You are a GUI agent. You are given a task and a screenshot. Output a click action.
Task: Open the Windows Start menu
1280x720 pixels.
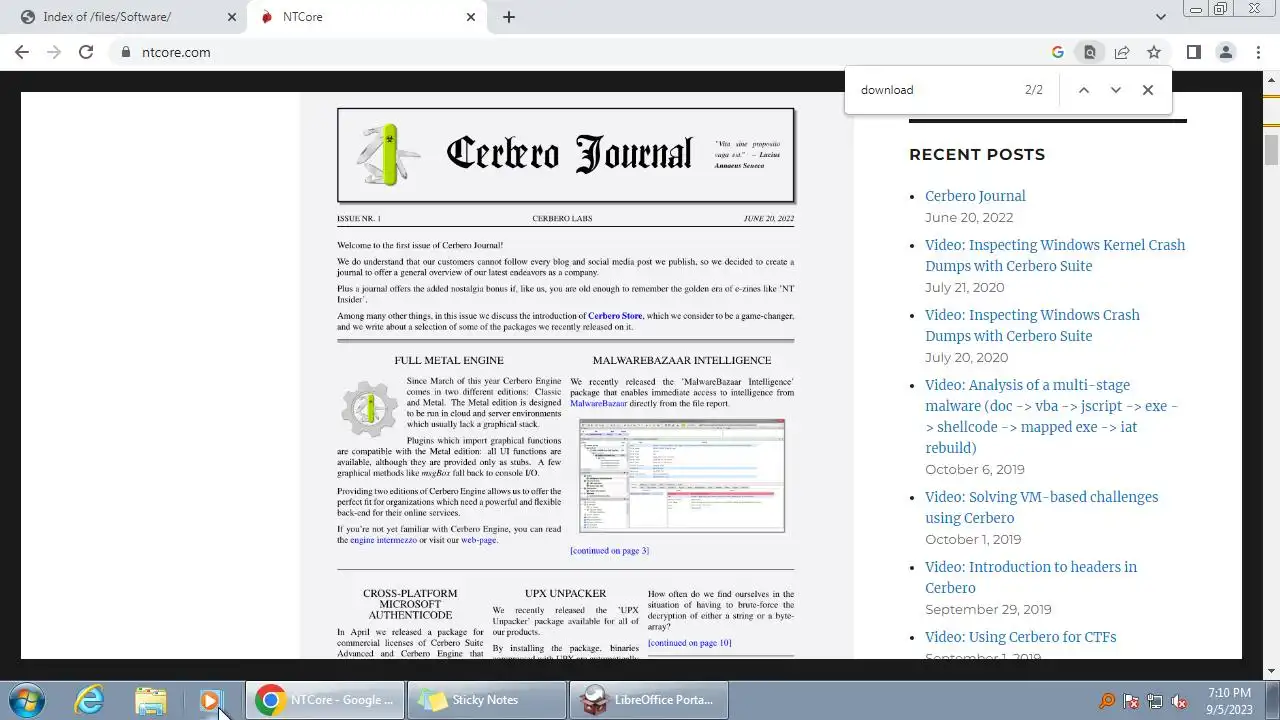point(26,700)
